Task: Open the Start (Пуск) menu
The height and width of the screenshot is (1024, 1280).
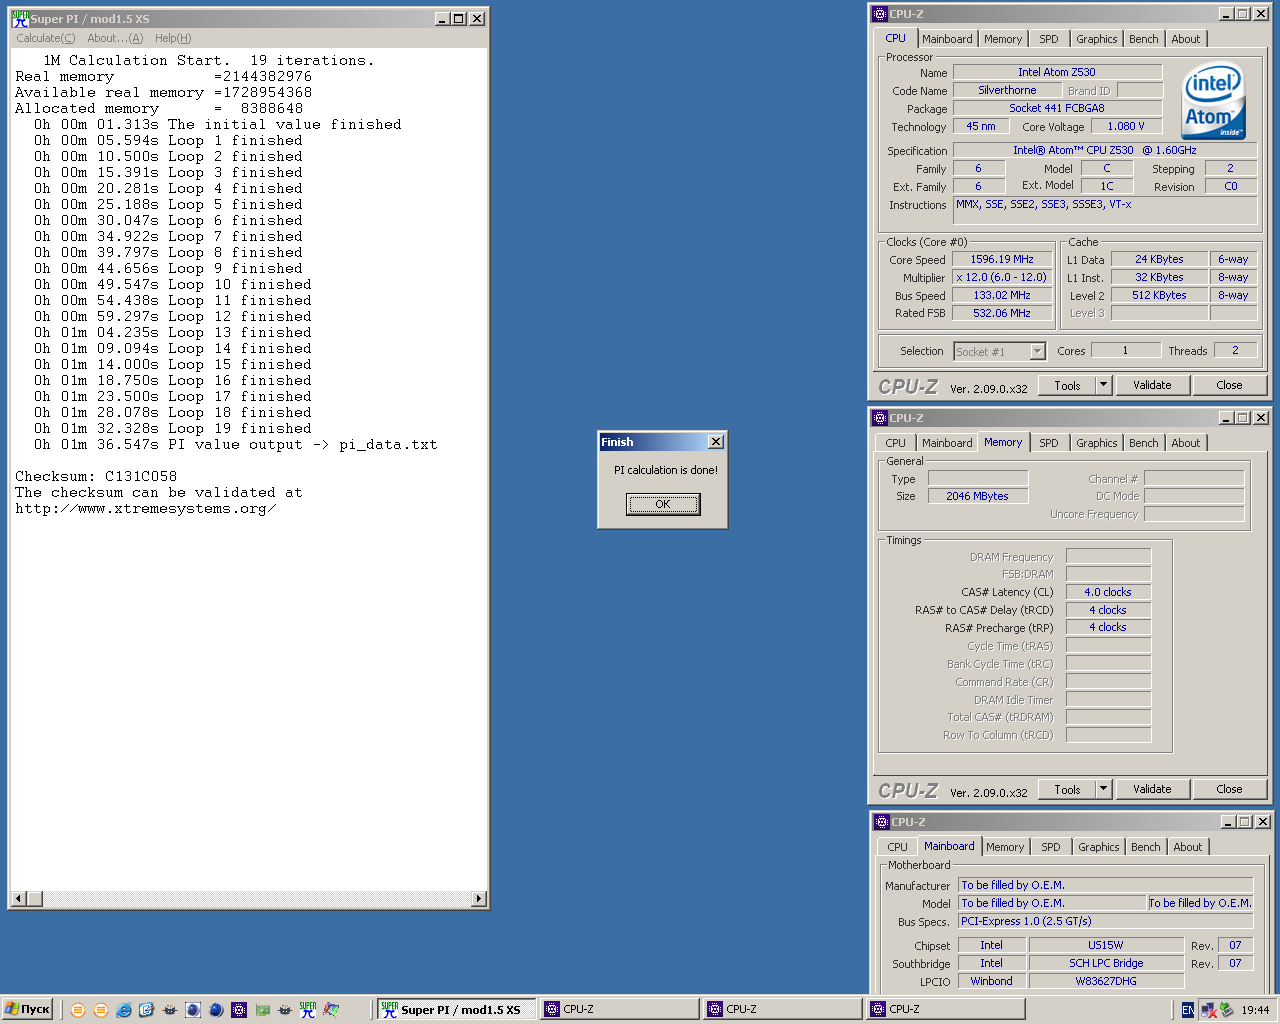Action: pyautogui.click(x=27, y=1009)
